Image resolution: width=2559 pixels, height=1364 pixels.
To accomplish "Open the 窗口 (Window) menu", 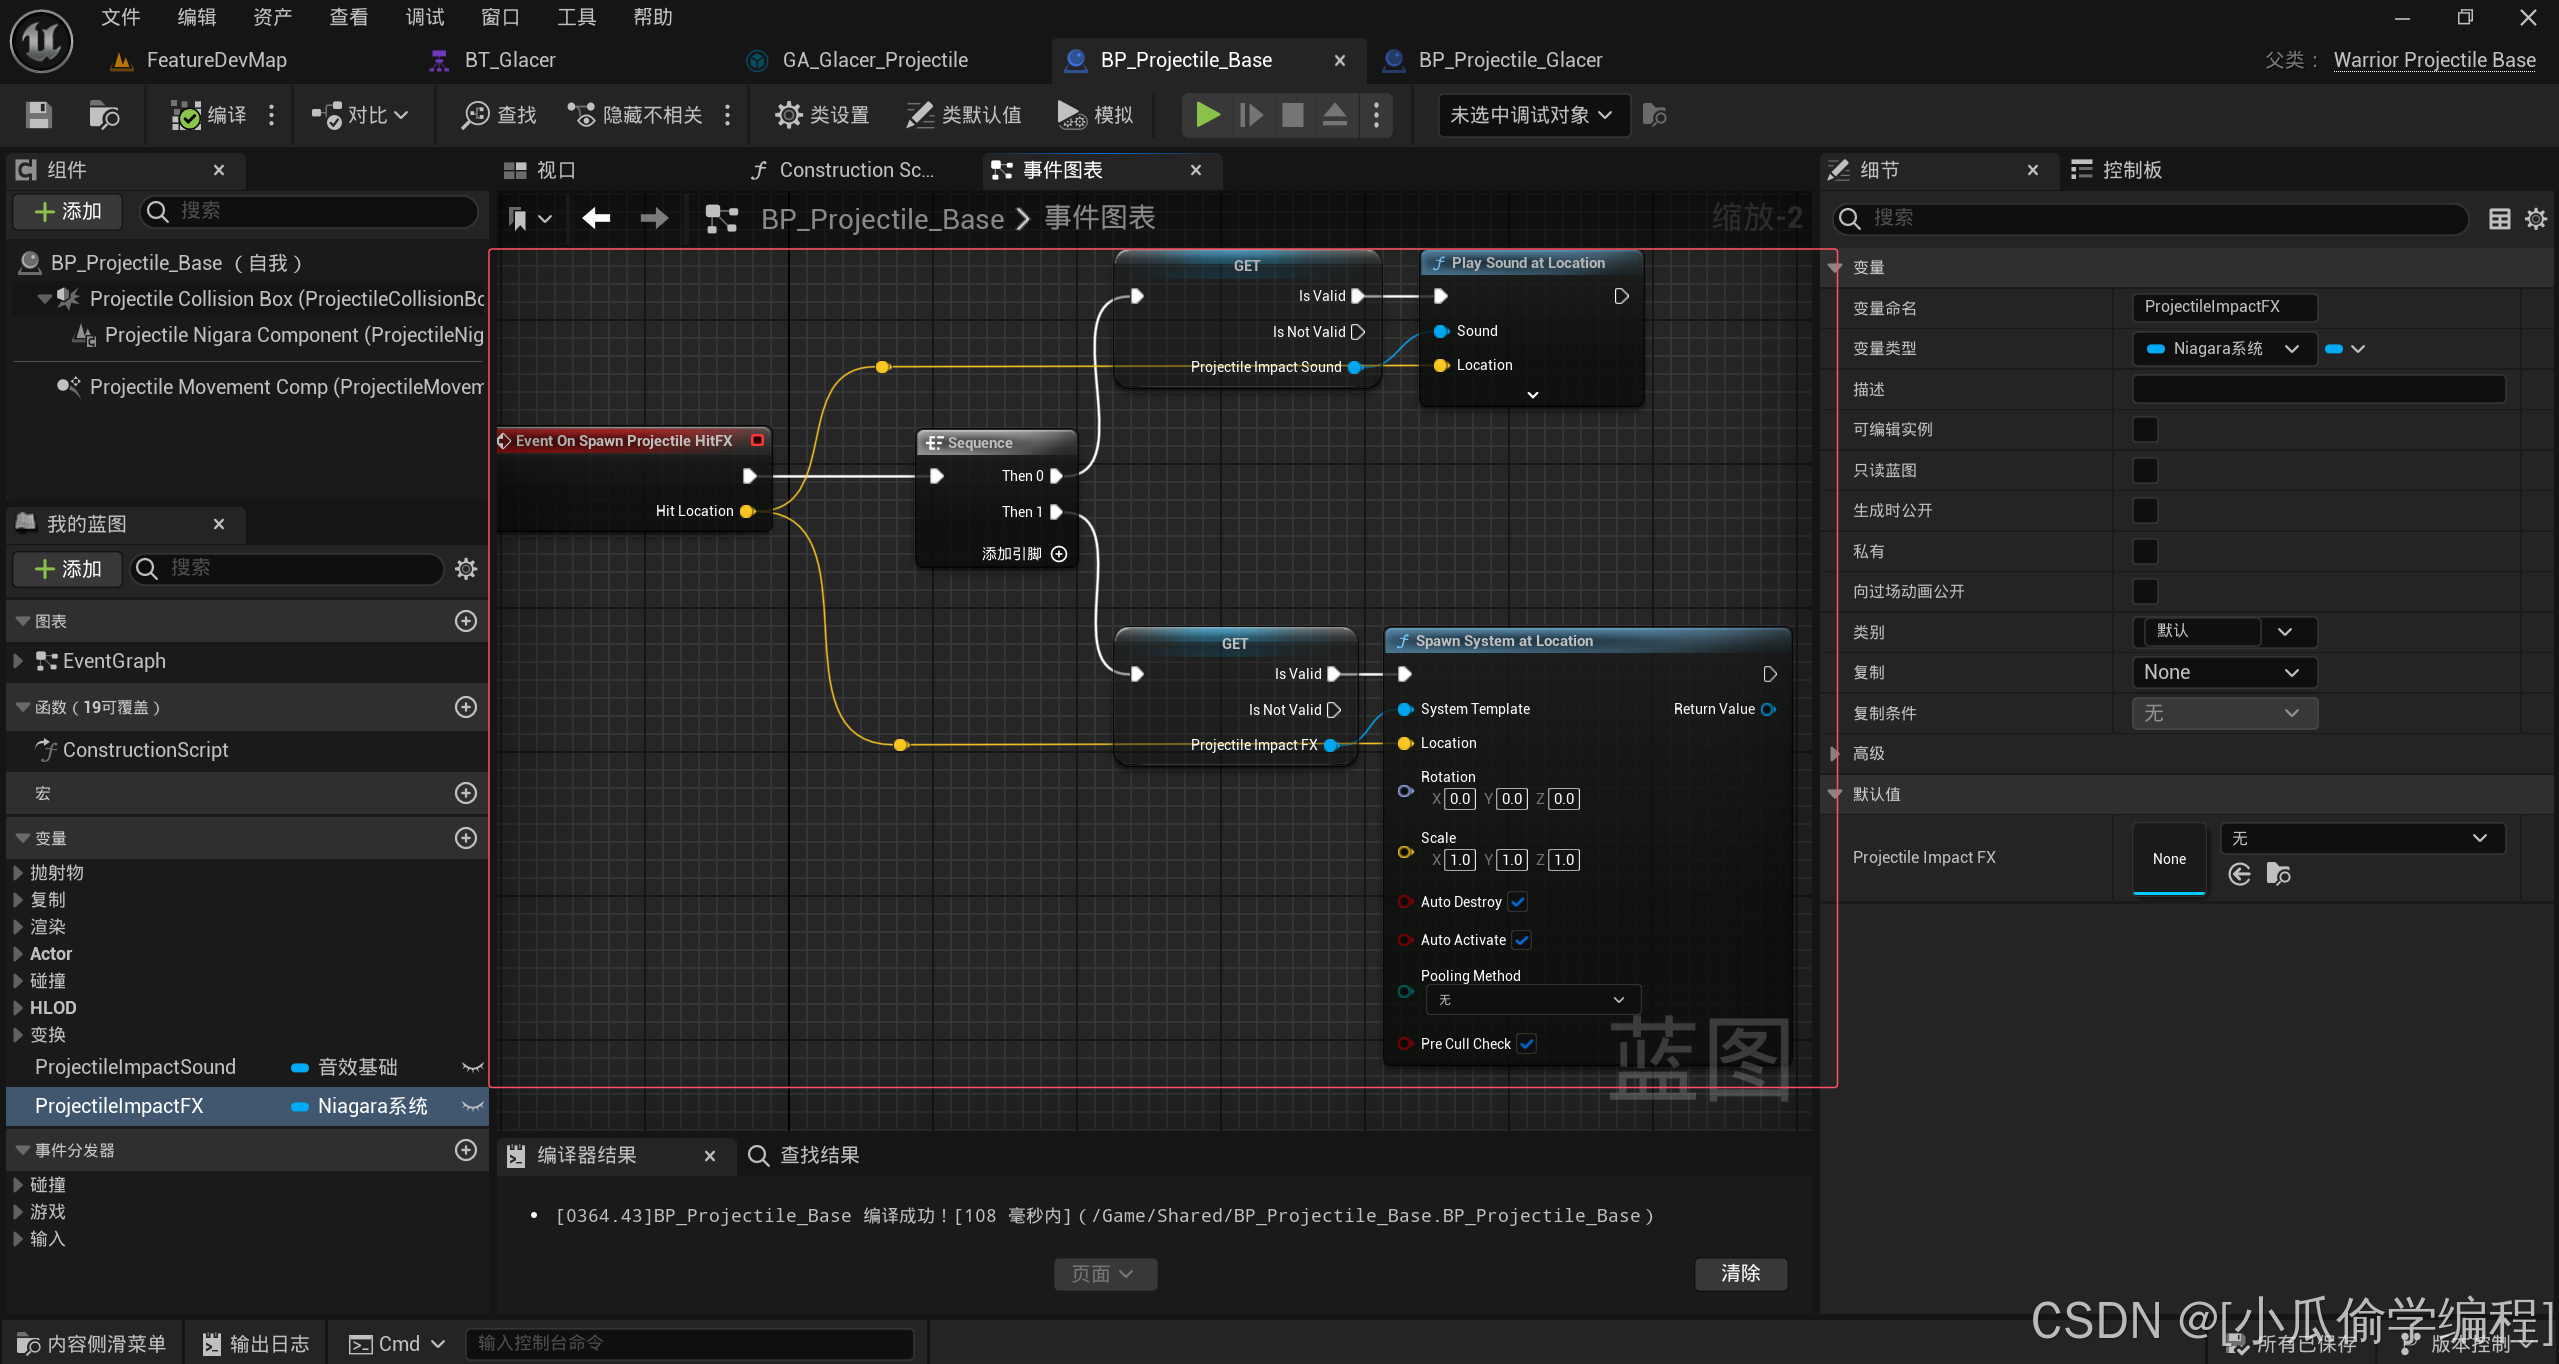I will pyautogui.click(x=500, y=17).
